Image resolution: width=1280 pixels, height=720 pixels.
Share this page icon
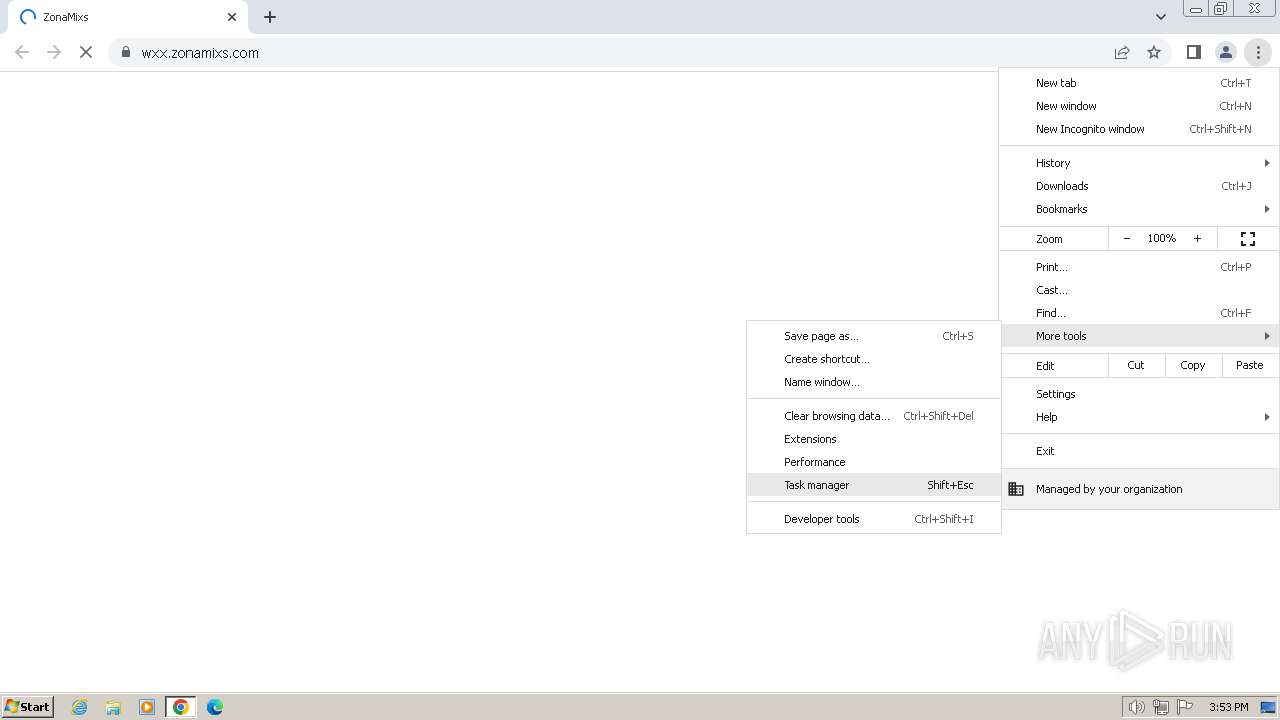(x=1122, y=52)
